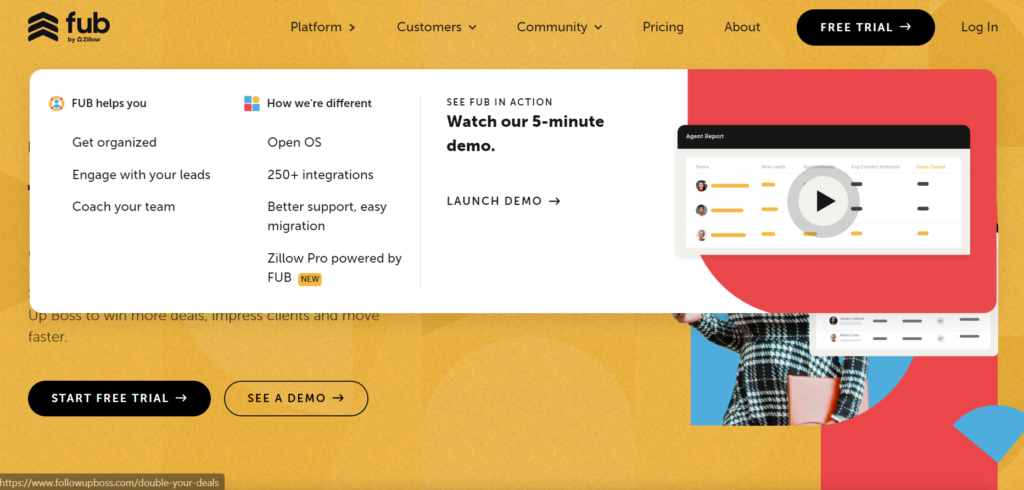
Task: Click the SEE A DEMO button
Action: (296, 398)
